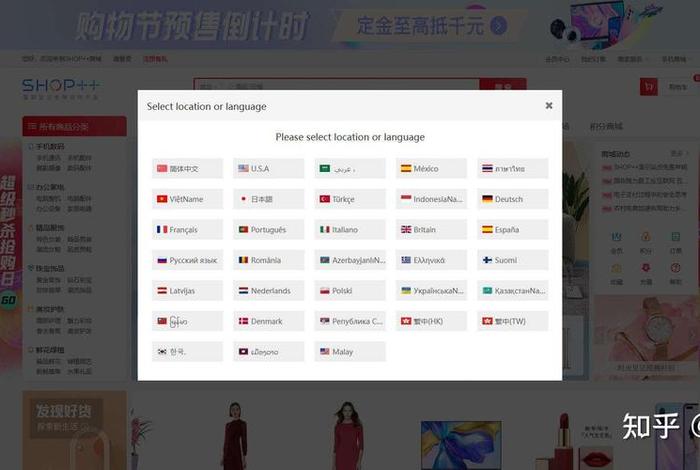Viewport: 700px width, 470px height.
Task: Select the Arabic language option with Saudi flag
Action: (x=350, y=168)
